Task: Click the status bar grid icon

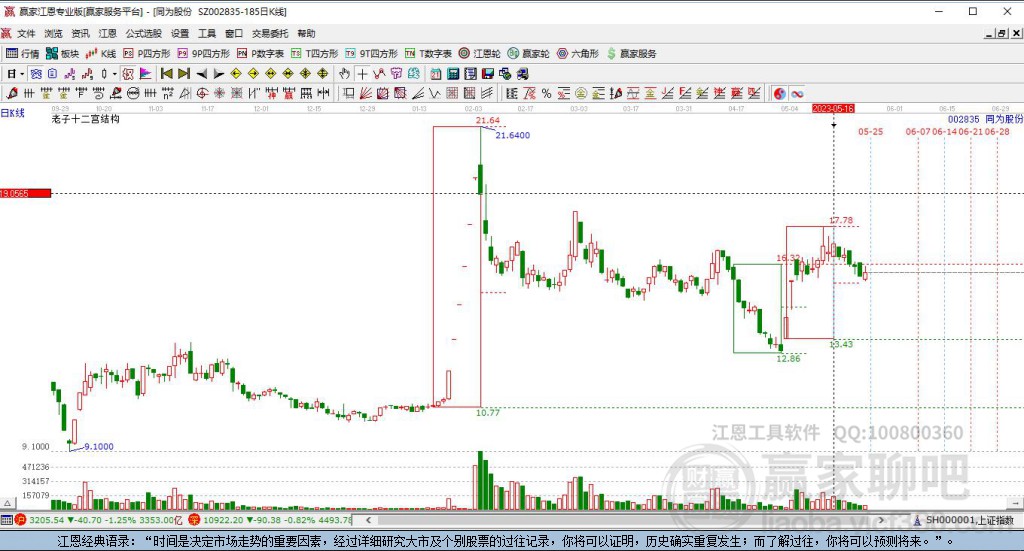Action: click(7, 520)
